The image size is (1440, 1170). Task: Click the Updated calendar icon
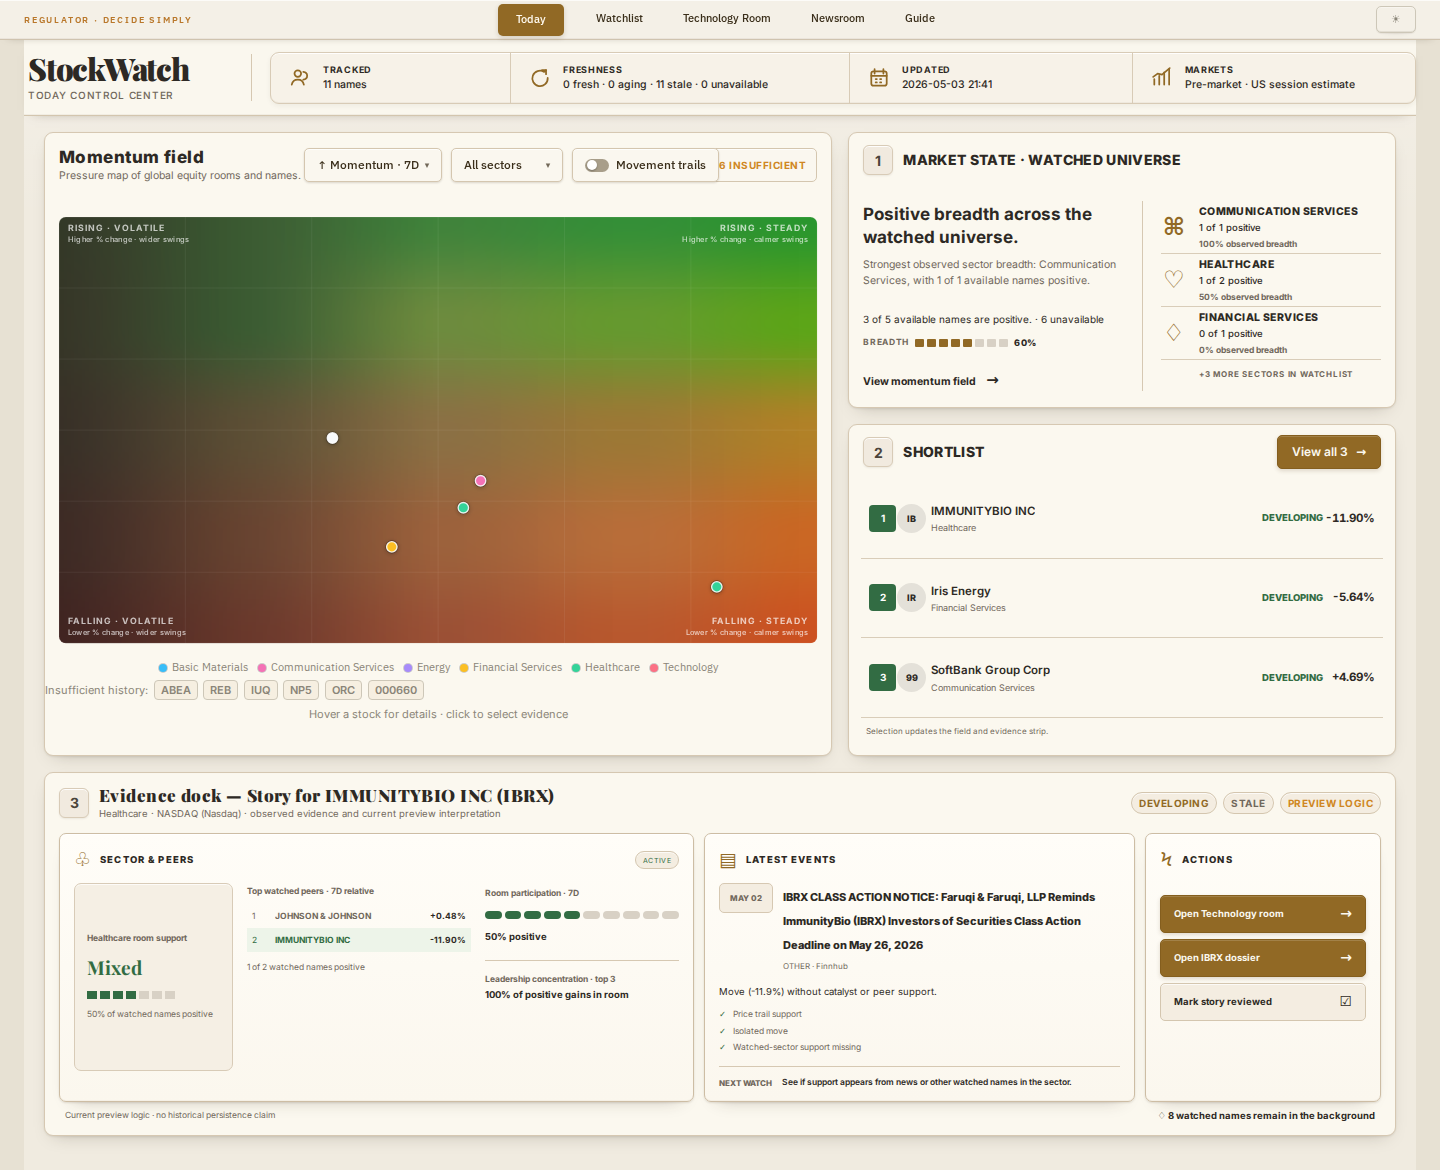[x=879, y=78]
